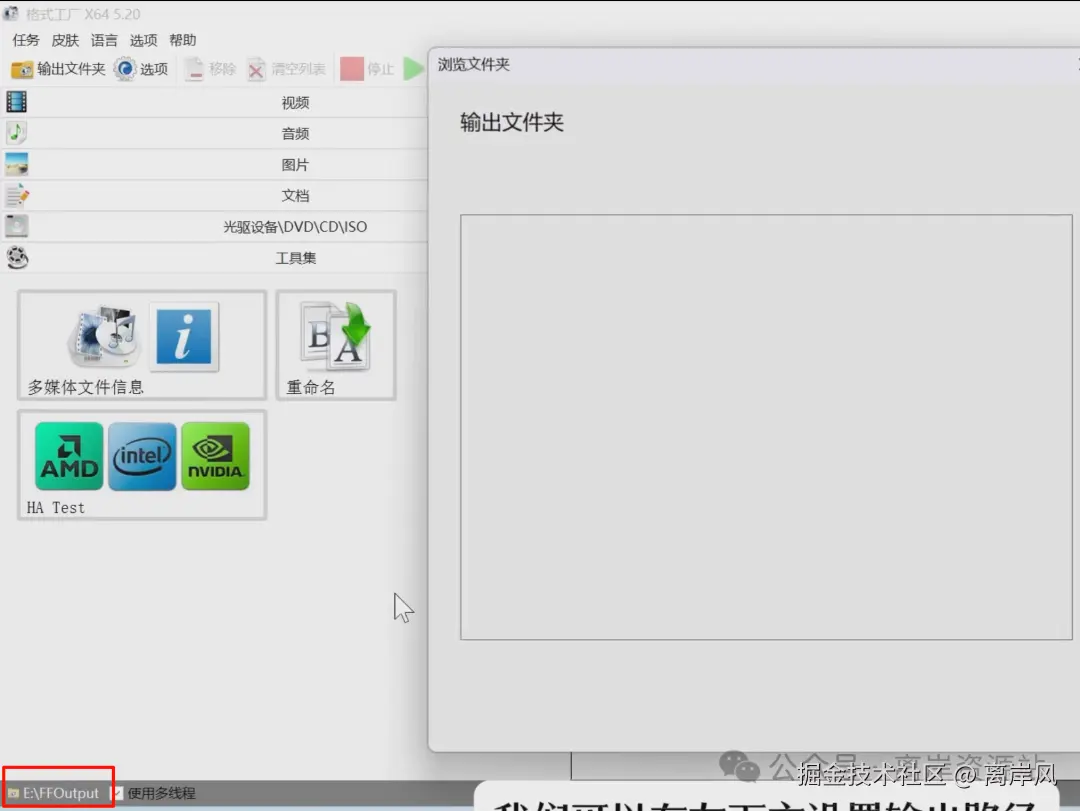
Task: Expand the 工具集 tools section
Action: [296, 257]
